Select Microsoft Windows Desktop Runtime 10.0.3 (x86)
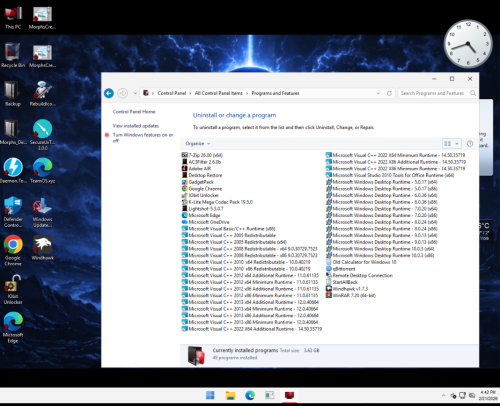 tap(380, 255)
